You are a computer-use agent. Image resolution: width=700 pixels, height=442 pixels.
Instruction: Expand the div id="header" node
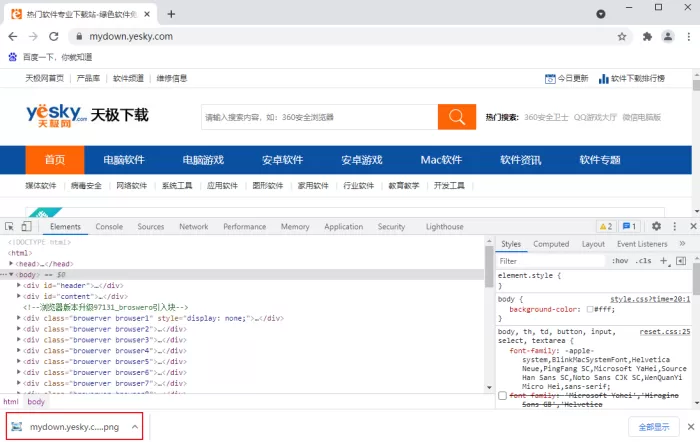[19, 285]
